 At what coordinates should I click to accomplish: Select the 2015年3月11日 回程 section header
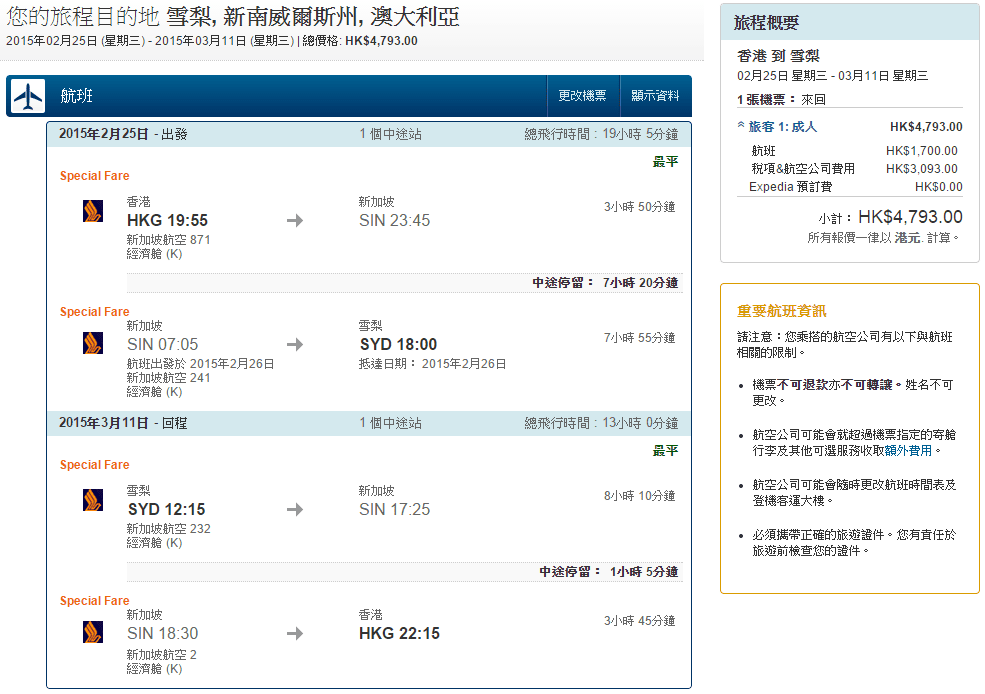[122, 423]
